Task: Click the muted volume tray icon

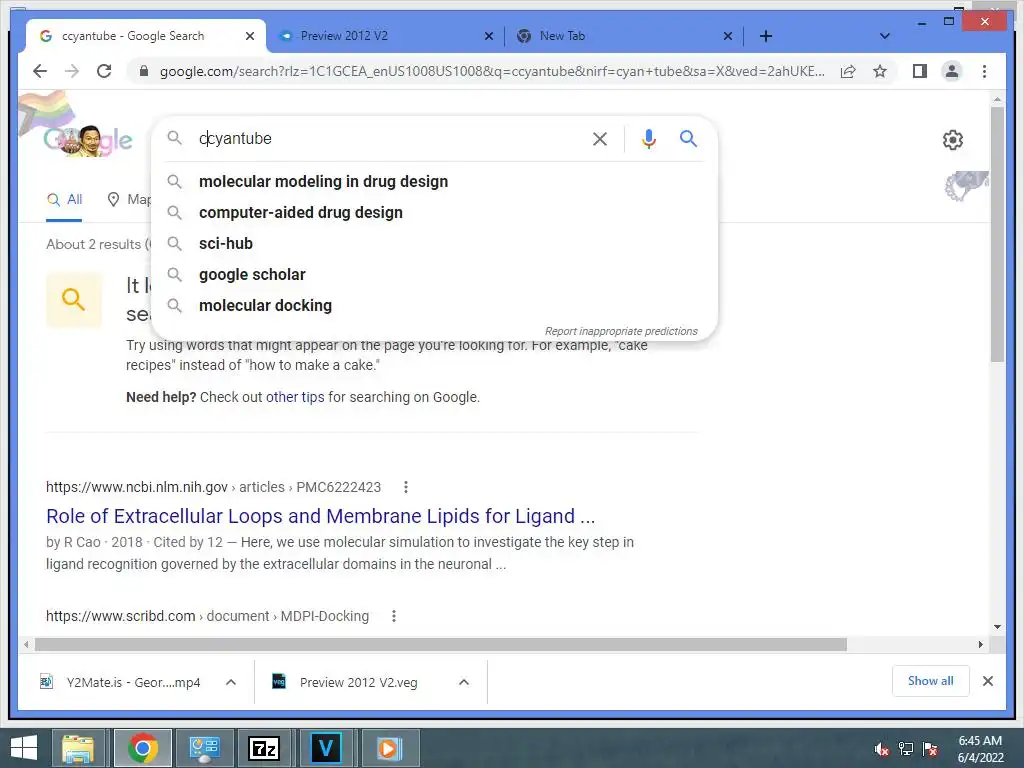Action: pos(882,749)
